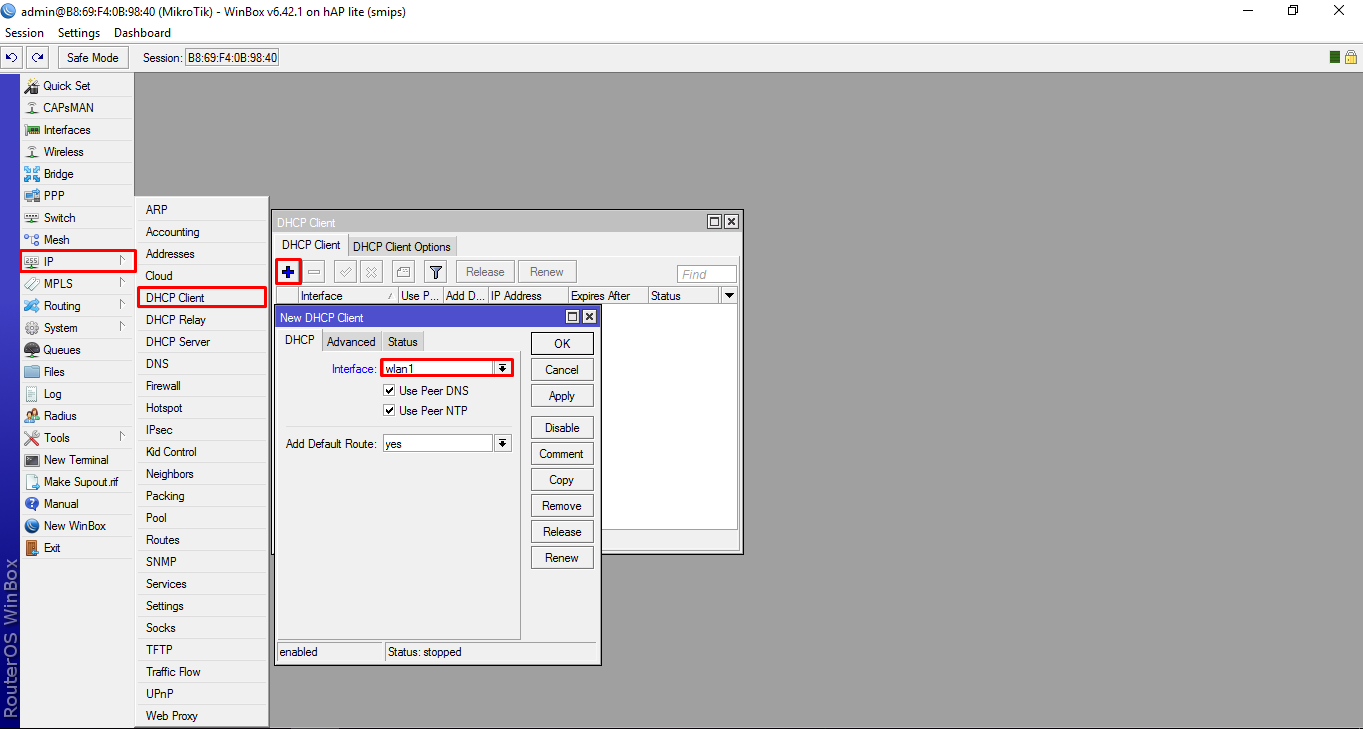Open the Dashboard menu
1363x729 pixels.
142,33
